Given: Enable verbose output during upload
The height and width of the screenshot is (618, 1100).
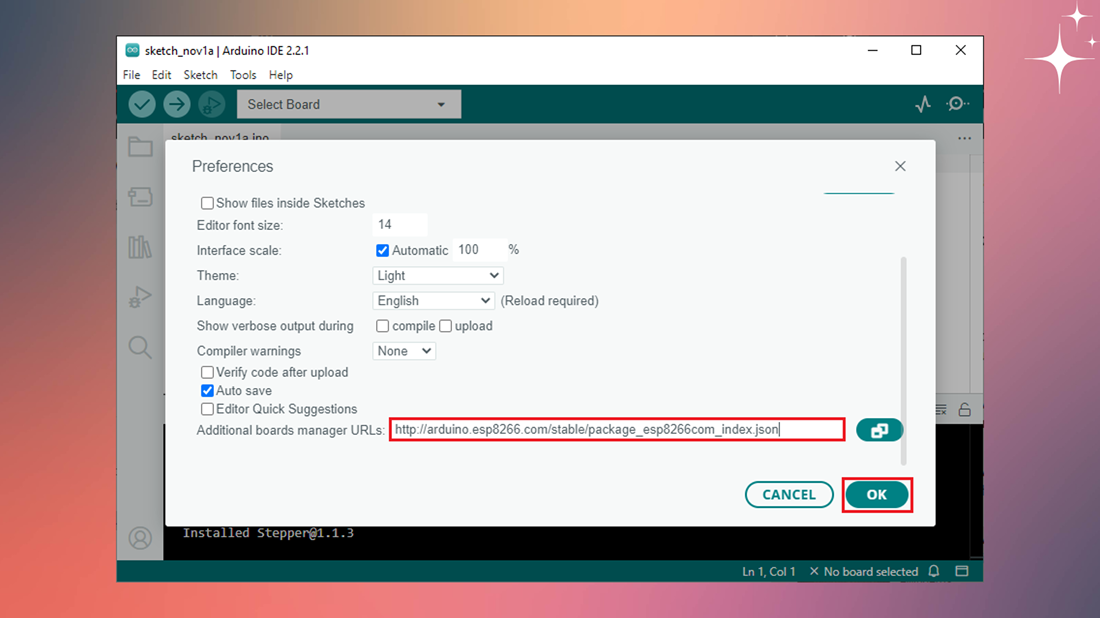Looking at the screenshot, I should pos(445,326).
